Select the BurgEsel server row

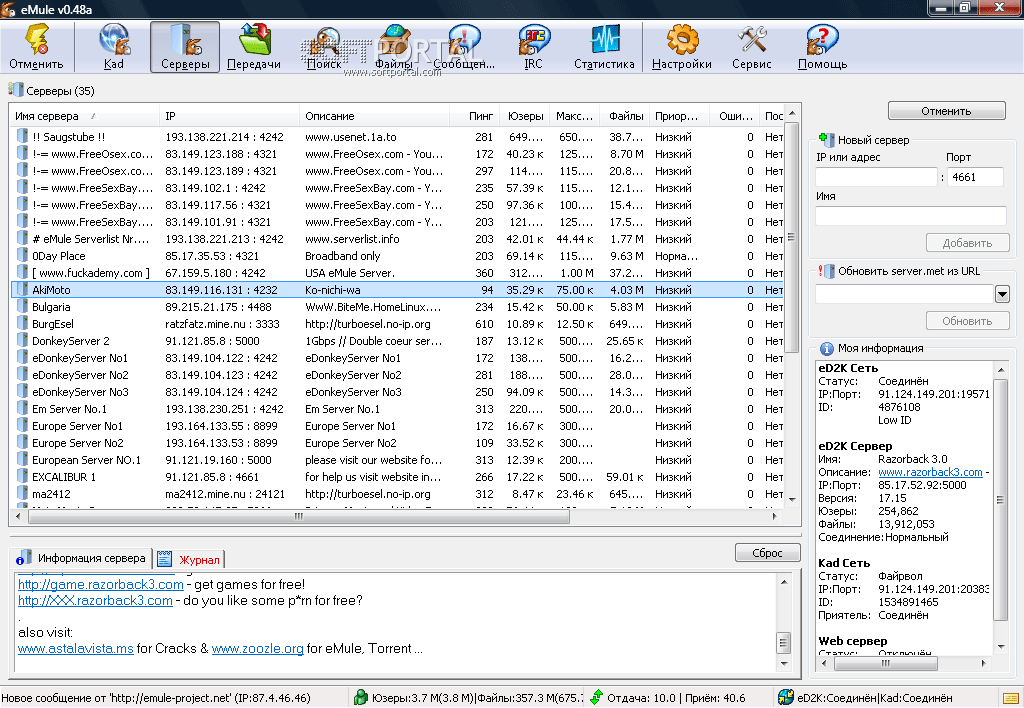click(x=397, y=324)
